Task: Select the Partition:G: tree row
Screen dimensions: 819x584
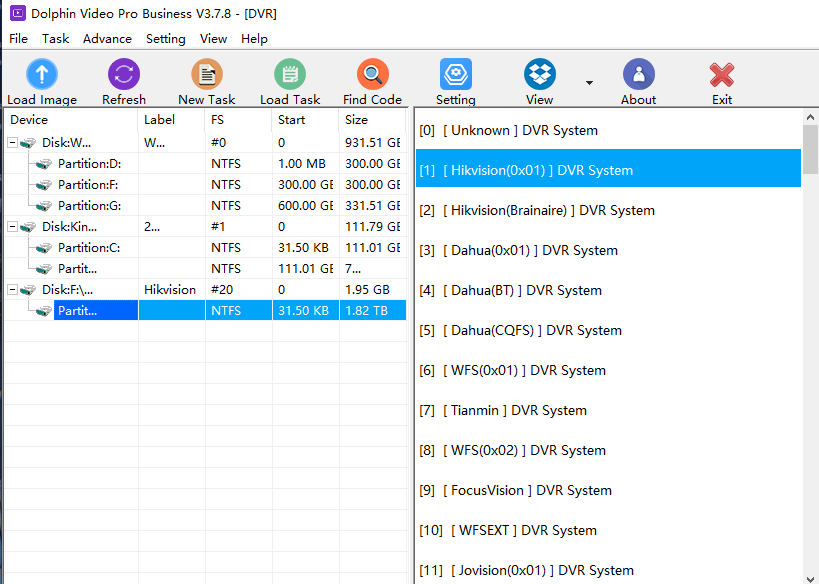Action: pyautogui.click(x=205, y=206)
